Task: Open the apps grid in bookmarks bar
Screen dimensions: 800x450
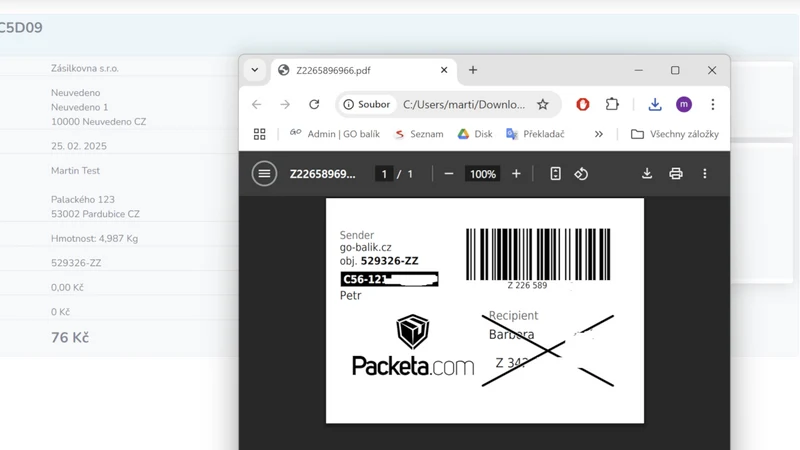Action: [260, 134]
